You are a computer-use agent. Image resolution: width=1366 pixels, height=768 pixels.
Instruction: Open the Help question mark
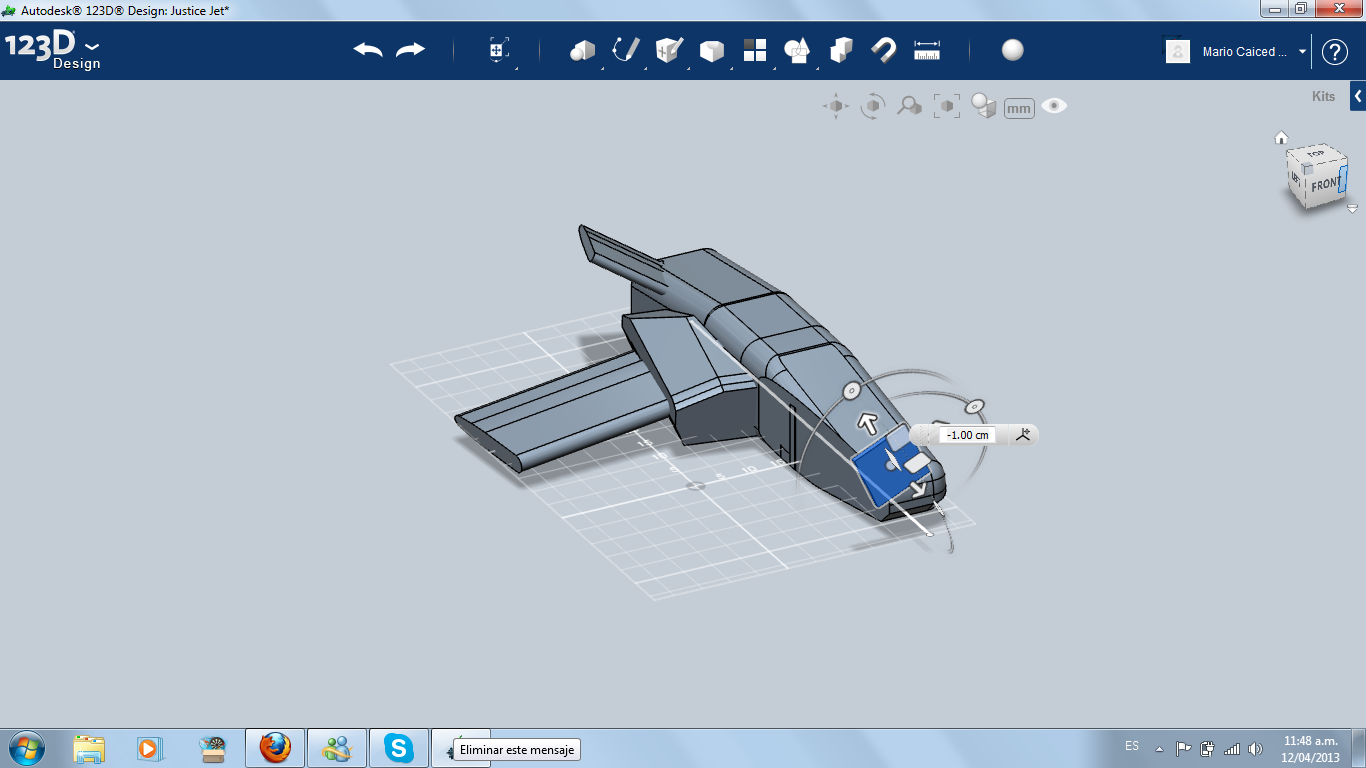click(1335, 52)
